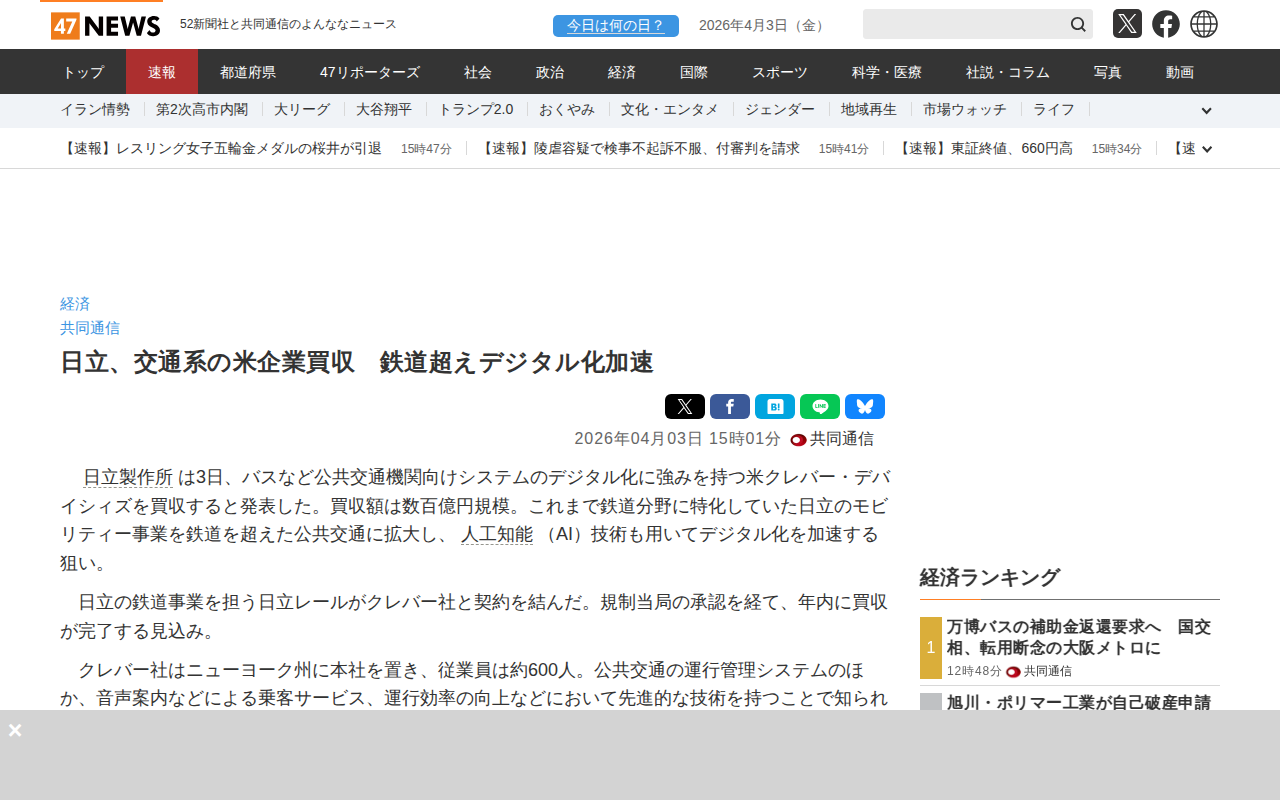
Task: Open the 都道府県 menu tab
Action: point(248,72)
